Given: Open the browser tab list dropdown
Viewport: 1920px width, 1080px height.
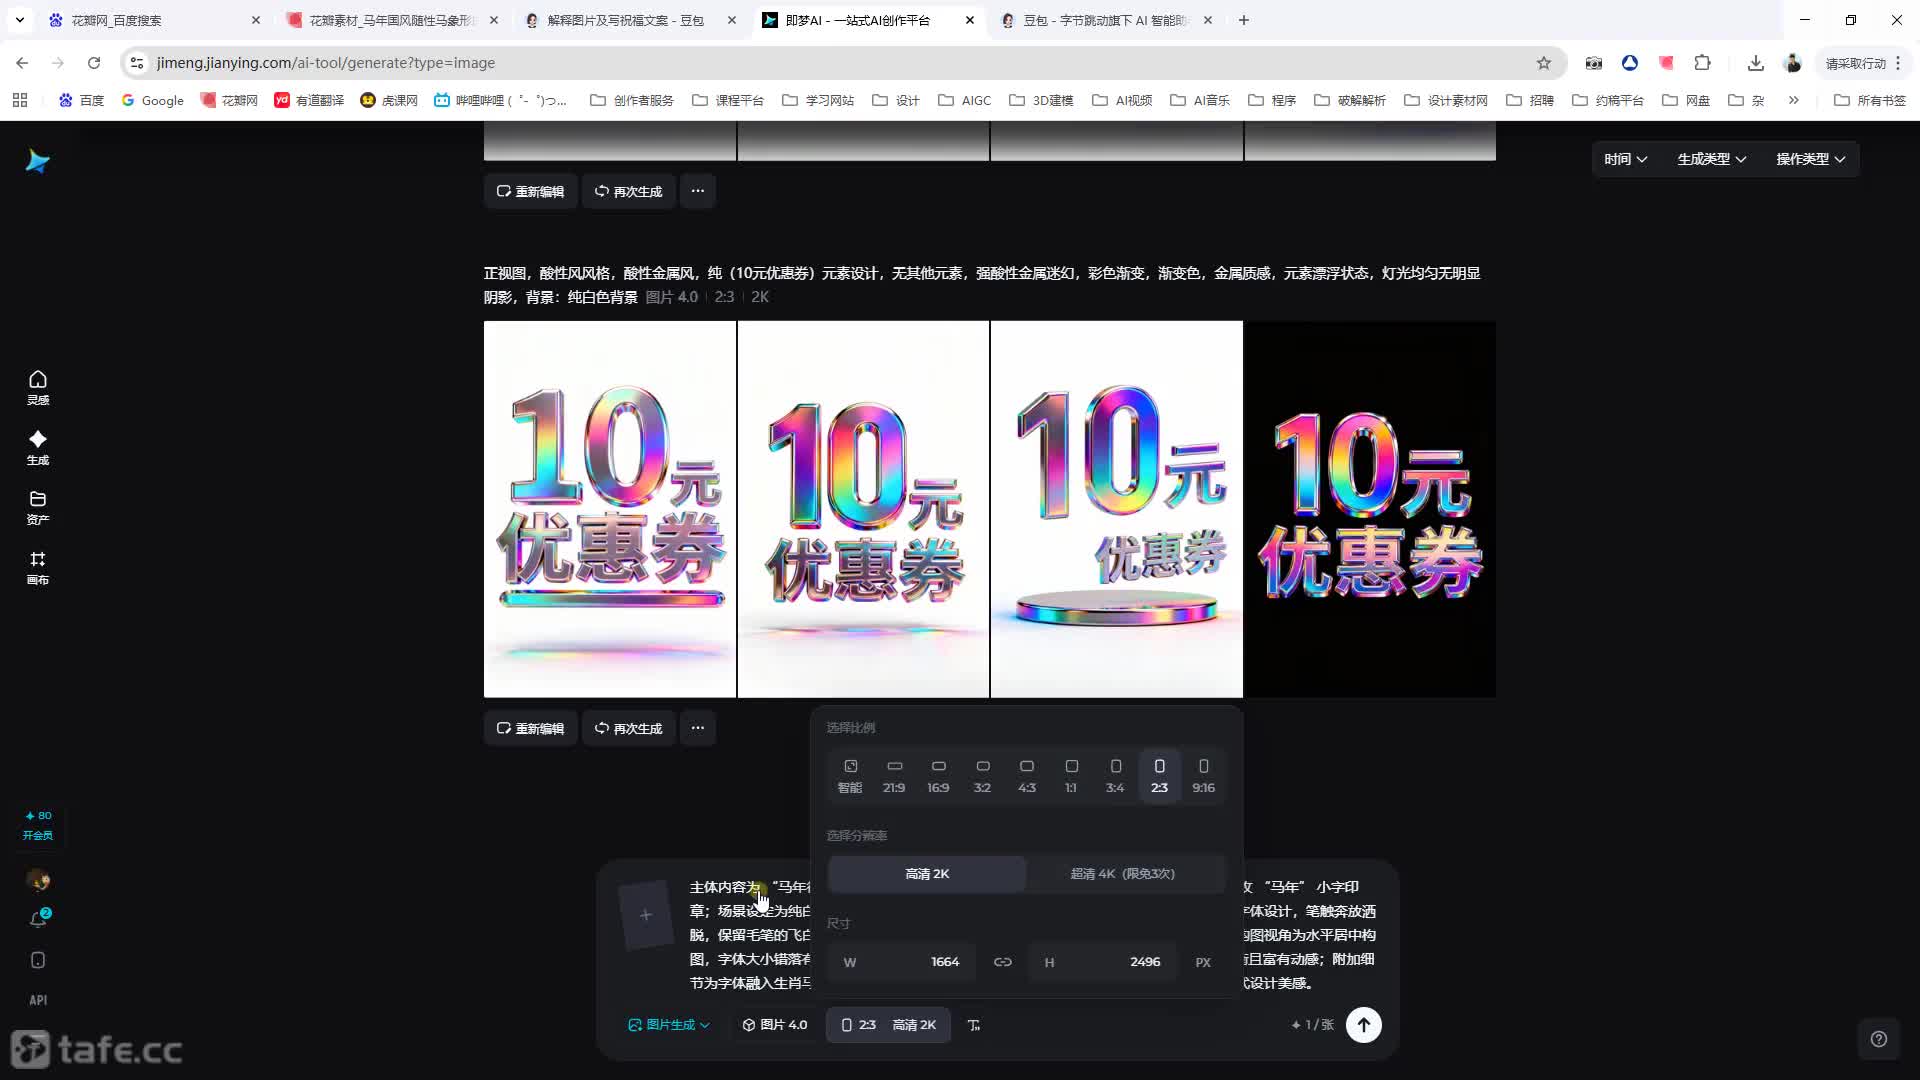Looking at the screenshot, I should (19, 20).
